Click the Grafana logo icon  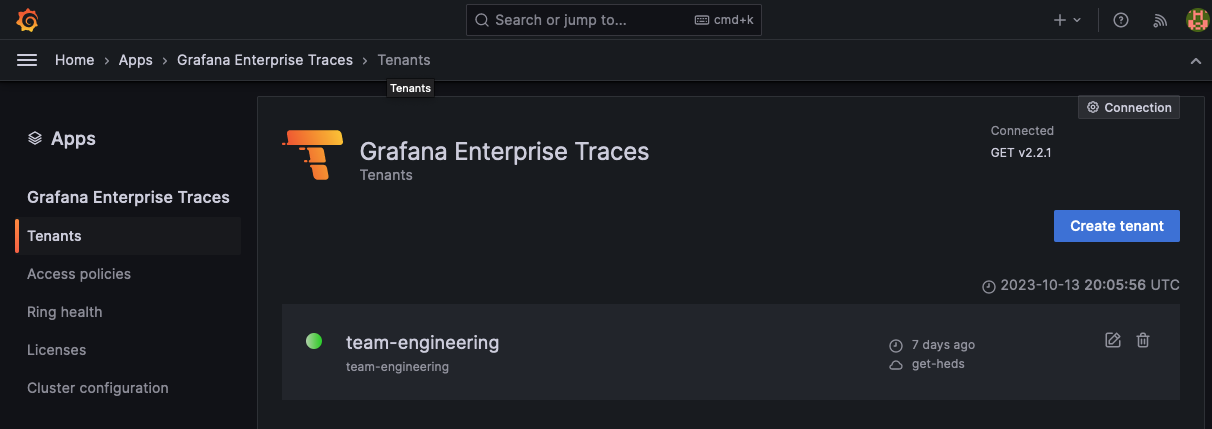[x=28, y=20]
